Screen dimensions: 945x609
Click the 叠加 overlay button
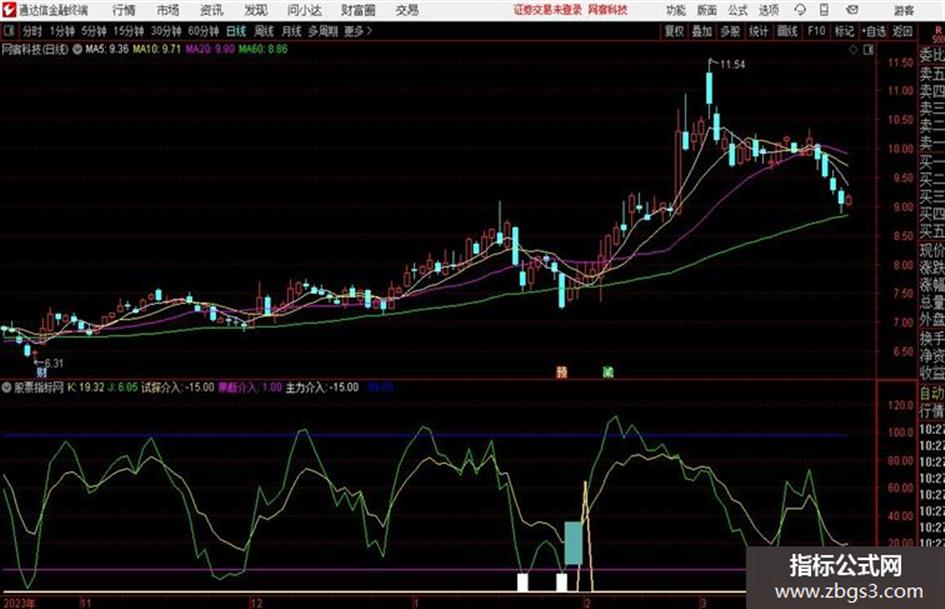(x=702, y=31)
